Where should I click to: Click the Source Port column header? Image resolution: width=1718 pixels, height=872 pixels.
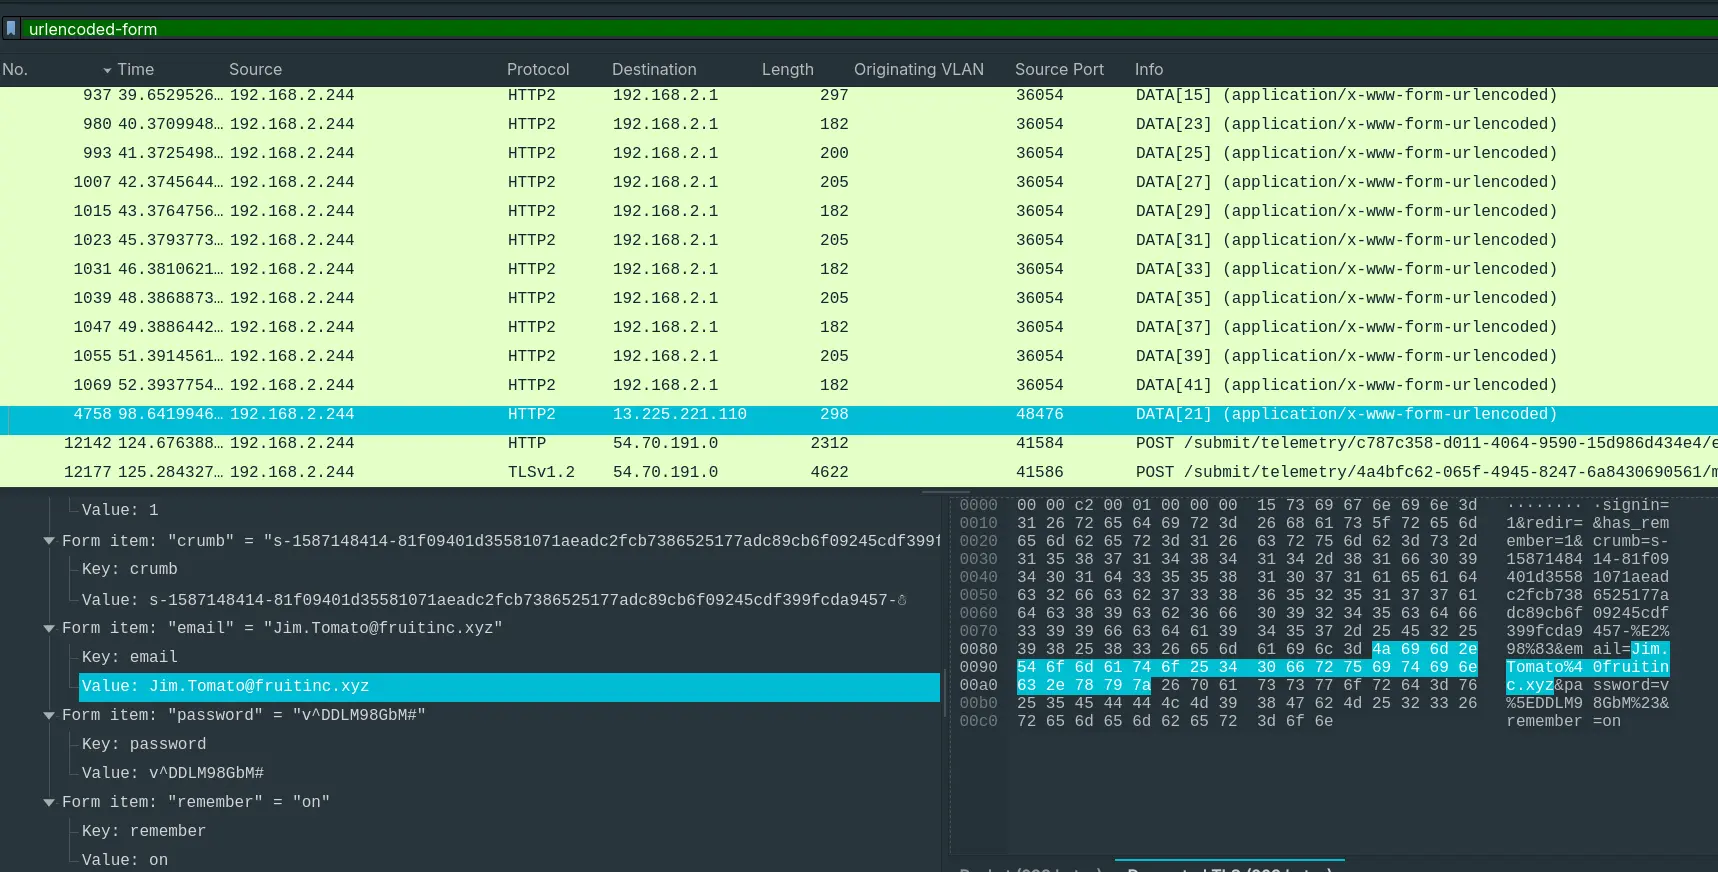click(1059, 69)
